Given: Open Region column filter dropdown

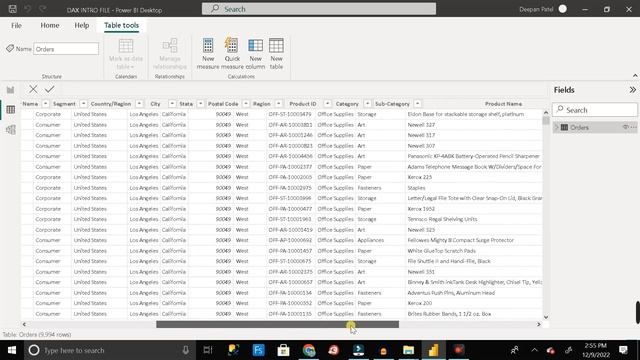Looking at the screenshot, I should pyautogui.click(x=278, y=104).
